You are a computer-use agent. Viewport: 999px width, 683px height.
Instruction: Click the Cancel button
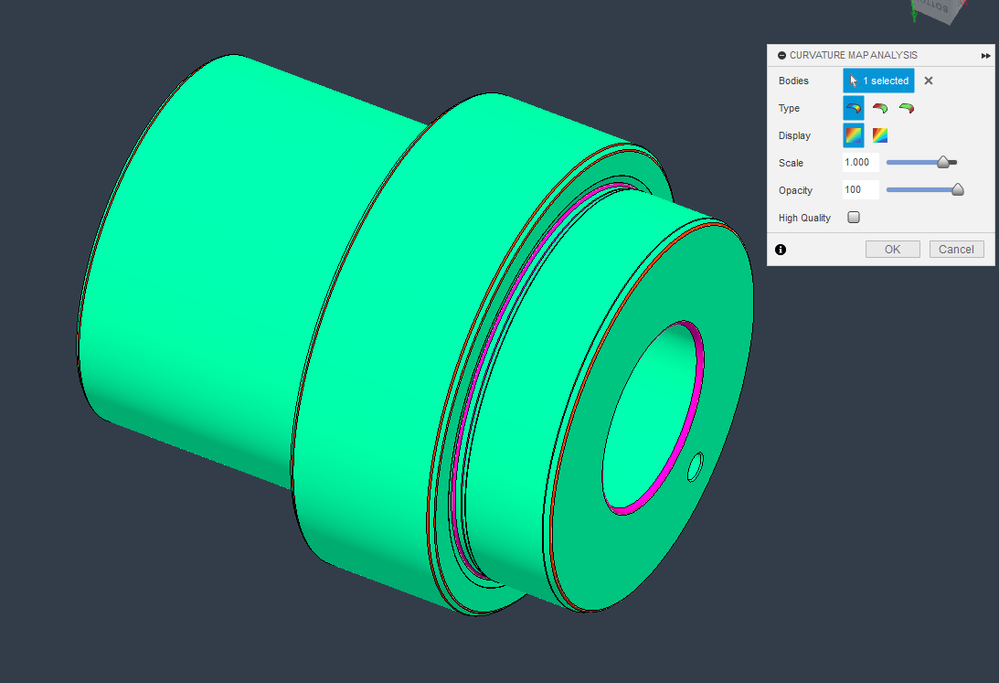(x=956, y=249)
